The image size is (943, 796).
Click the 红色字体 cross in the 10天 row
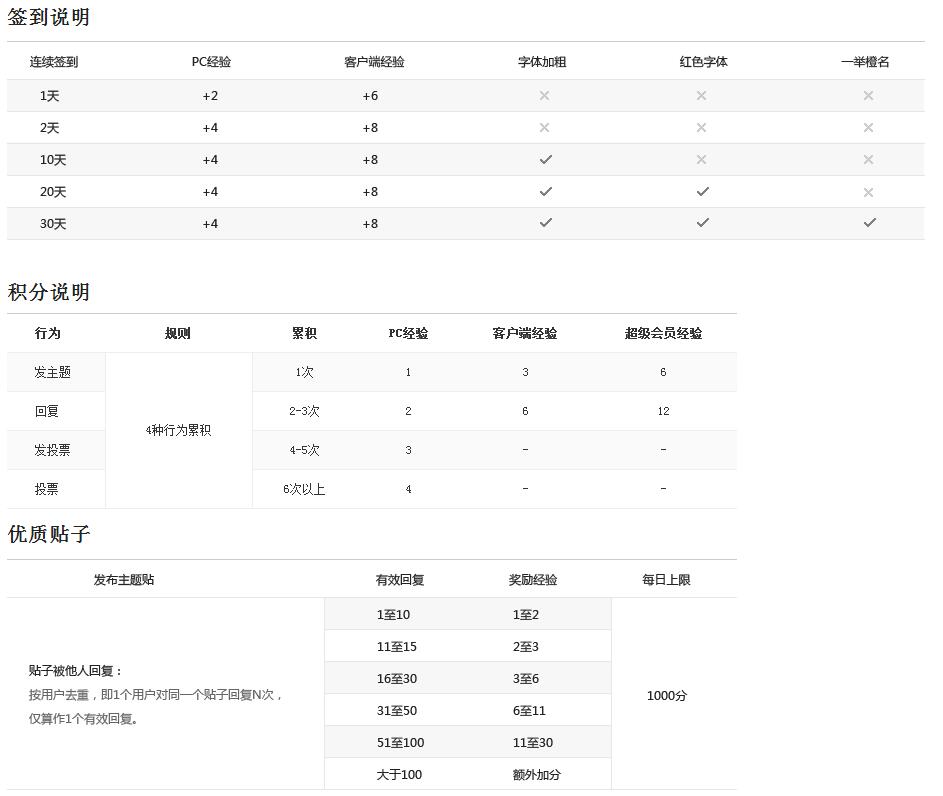(701, 160)
